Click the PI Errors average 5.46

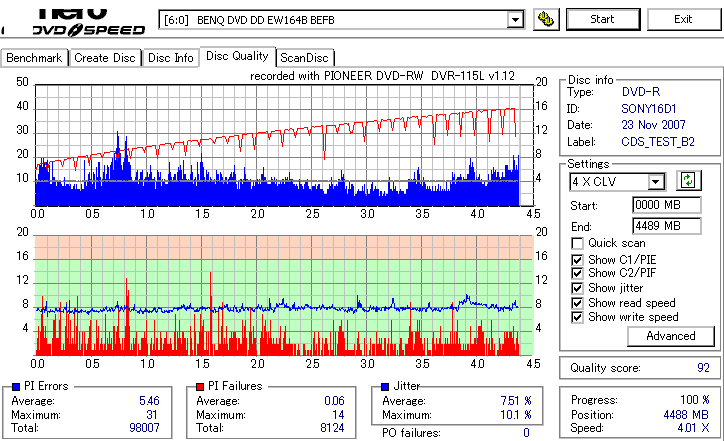pyautogui.click(x=149, y=401)
